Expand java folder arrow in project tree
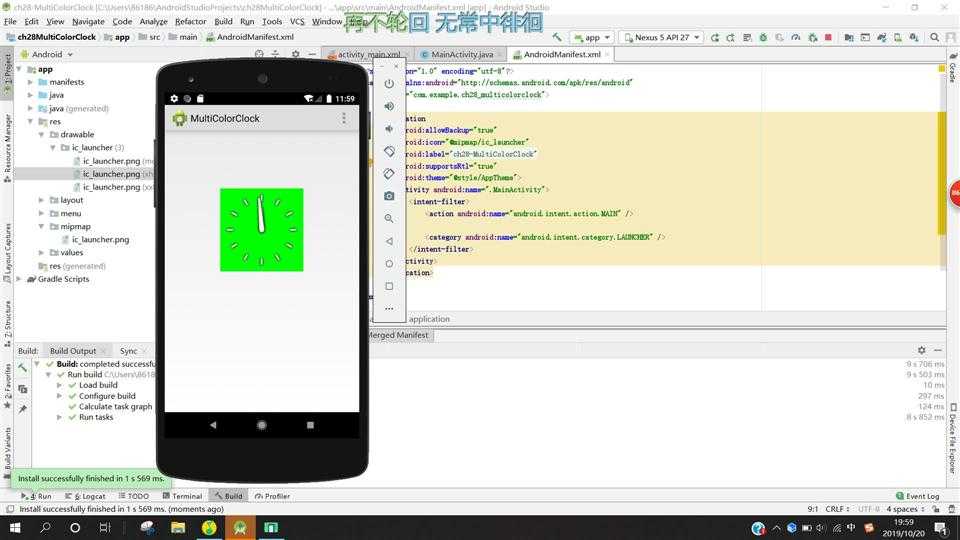This screenshot has width=960, height=540. pyautogui.click(x=30, y=95)
